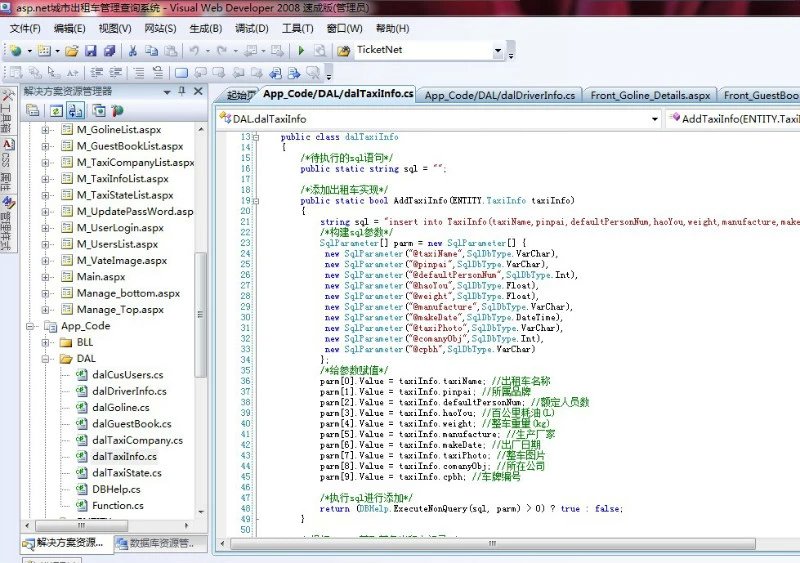Click the Copy Web Site icon in Solution Explorer
Image resolution: width=800 pixels, height=563 pixels.
tap(99, 110)
